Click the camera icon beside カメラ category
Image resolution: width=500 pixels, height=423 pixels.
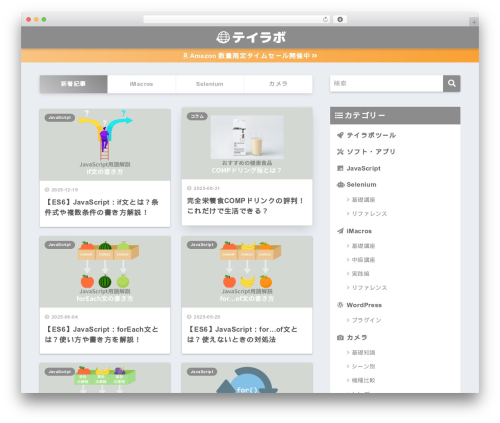[x=340, y=338]
